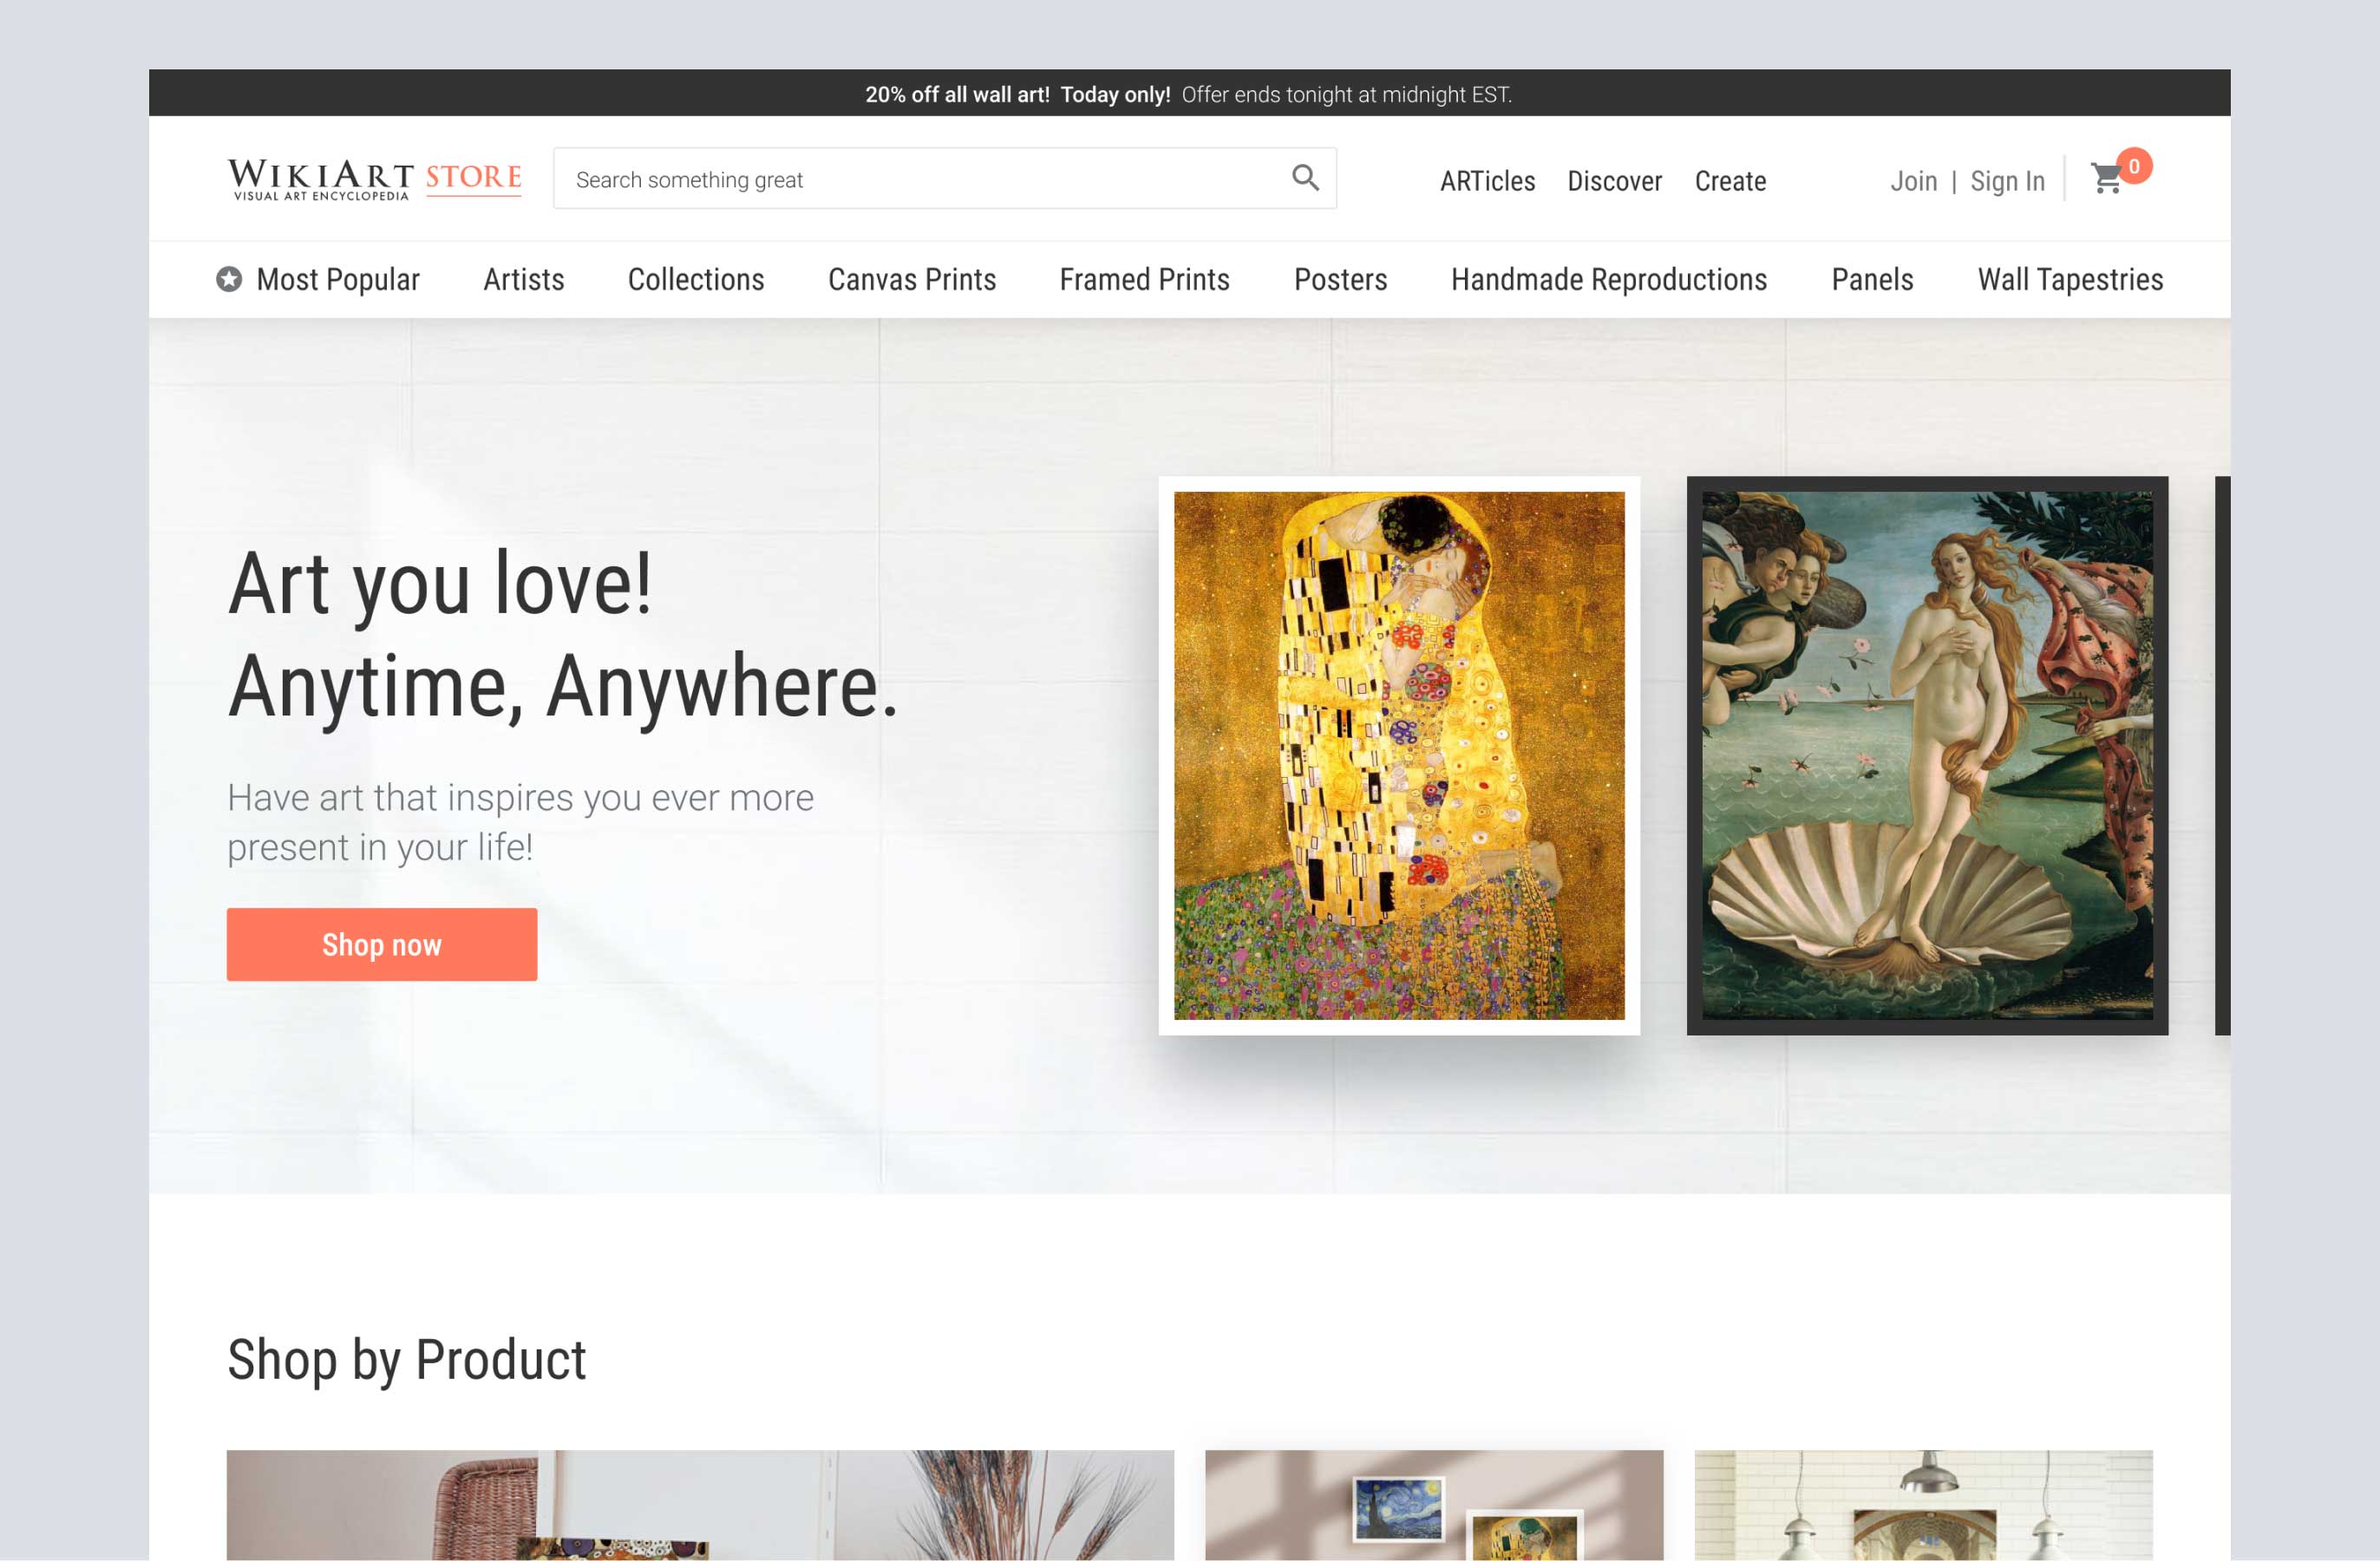Click the cart item count badge
Screen dimensions: 2380x1561
click(x=2134, y=166)
